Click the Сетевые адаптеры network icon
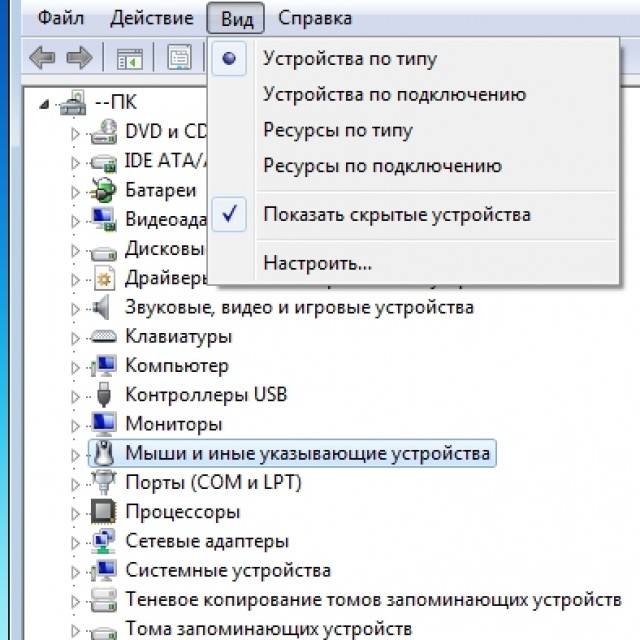 point(104,541)
